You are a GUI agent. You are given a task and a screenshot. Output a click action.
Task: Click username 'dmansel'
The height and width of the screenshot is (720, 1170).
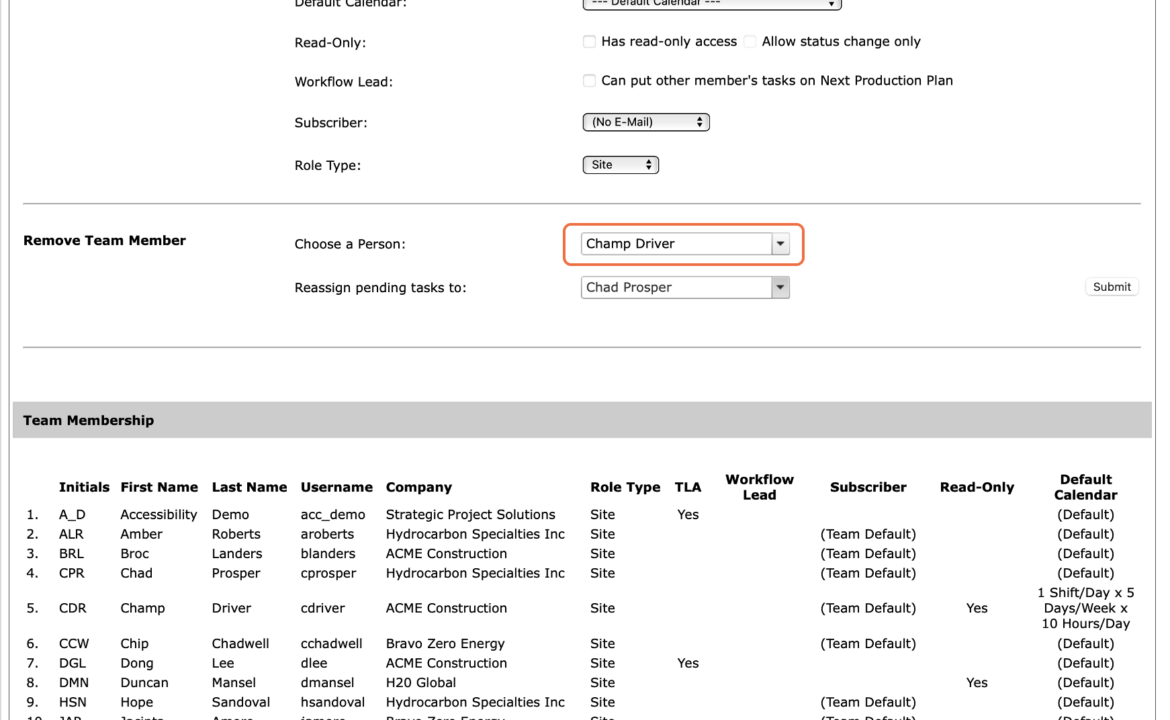(328, 683)
